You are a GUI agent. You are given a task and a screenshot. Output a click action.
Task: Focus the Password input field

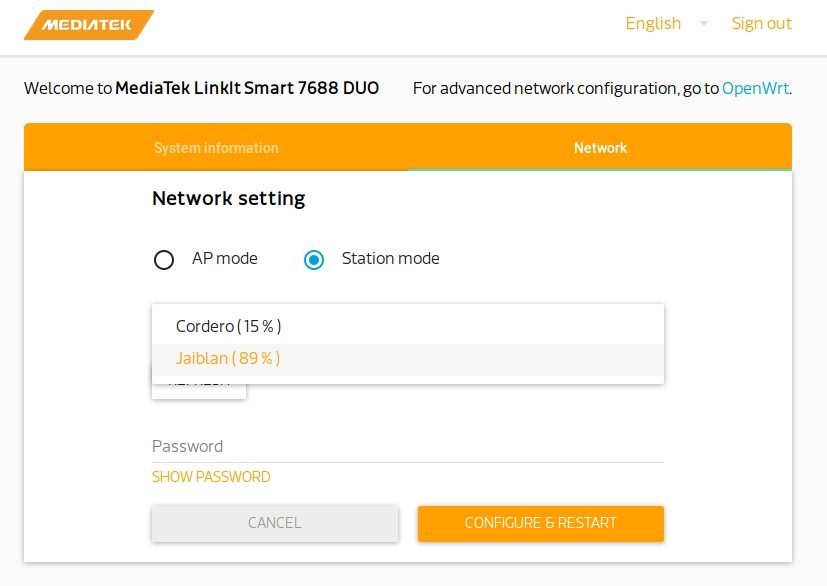point(408,447)
